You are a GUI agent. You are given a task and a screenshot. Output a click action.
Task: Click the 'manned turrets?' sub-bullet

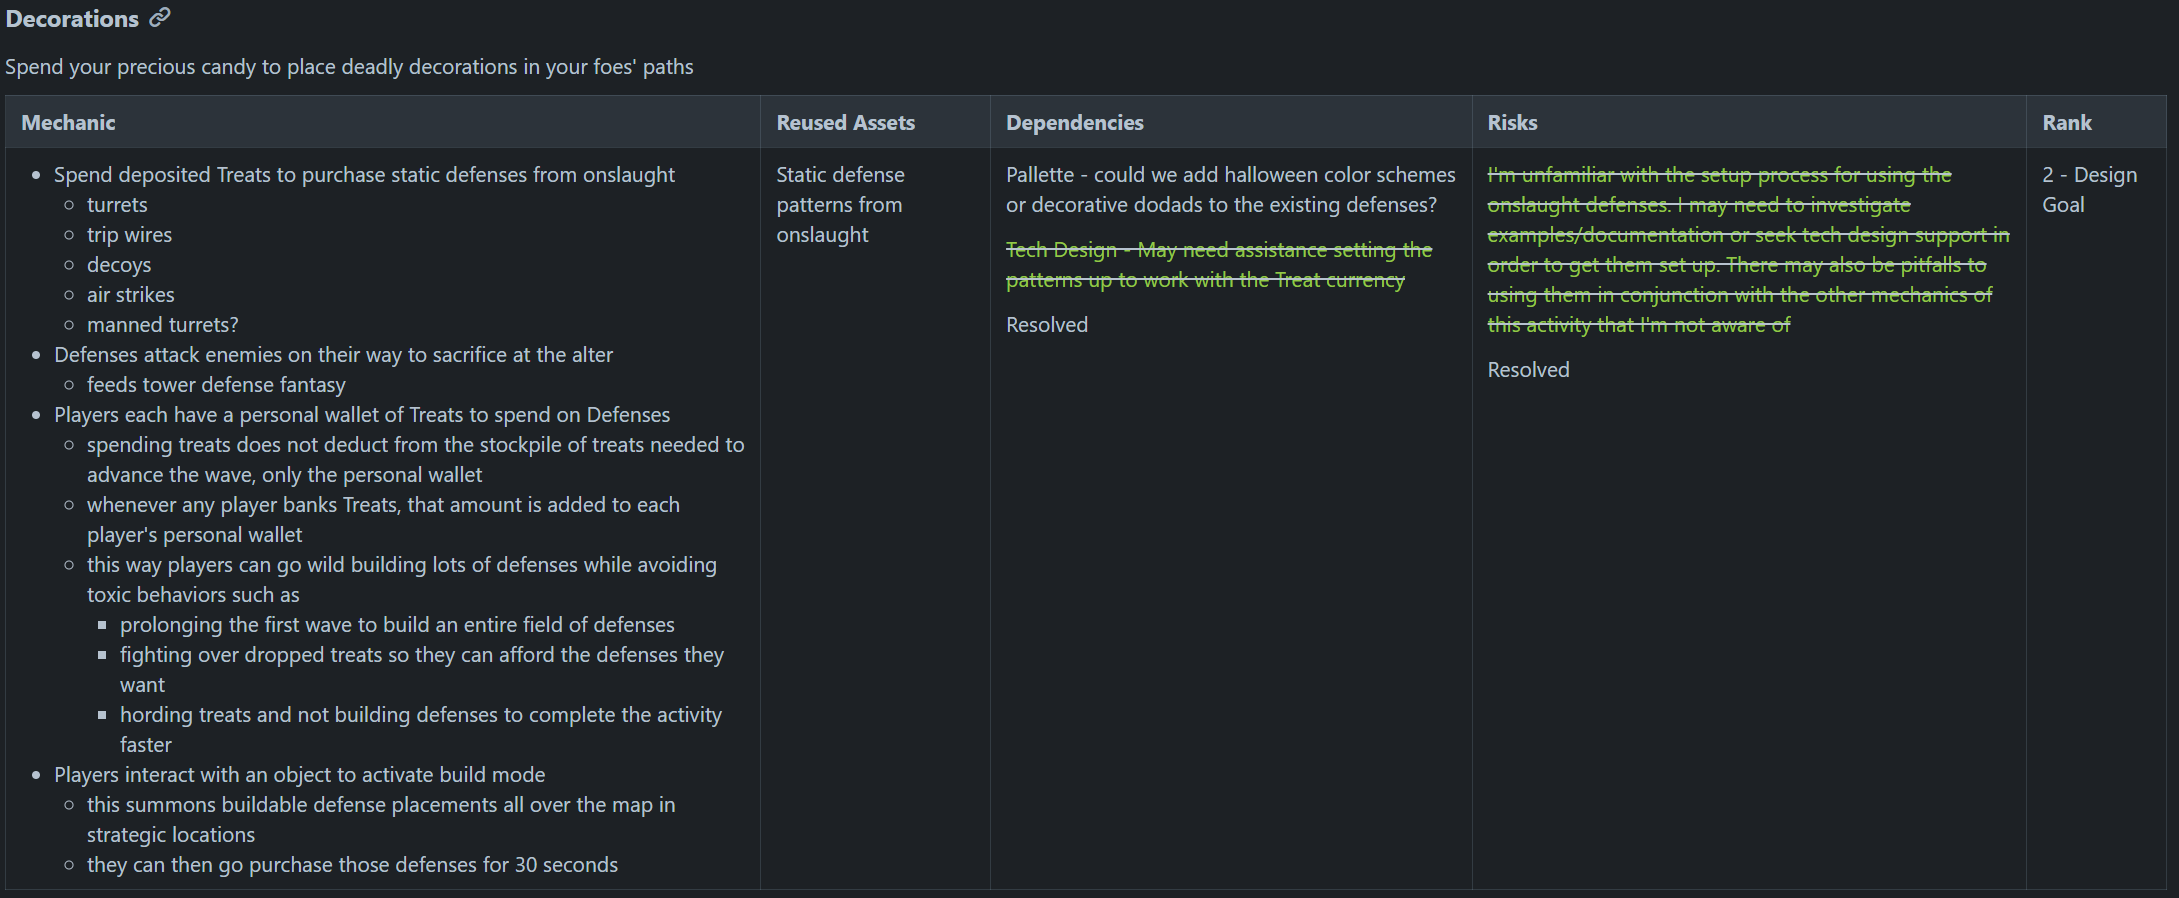[x=162, y=325]
